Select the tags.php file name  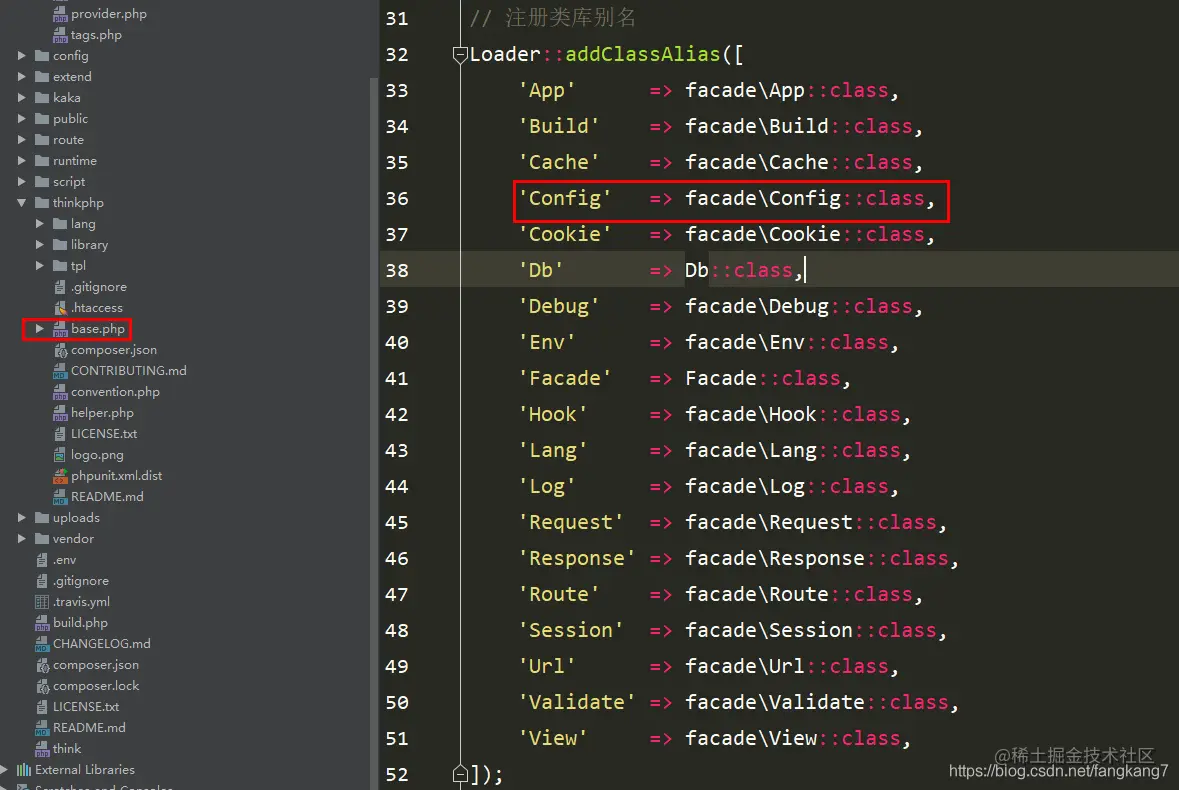pyautogui.click(x=96, y=35)
